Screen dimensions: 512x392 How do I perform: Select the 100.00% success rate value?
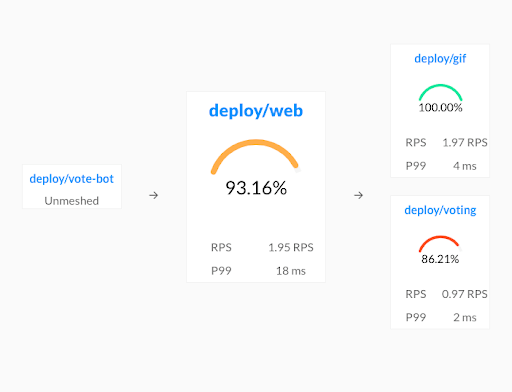(440, 108)
